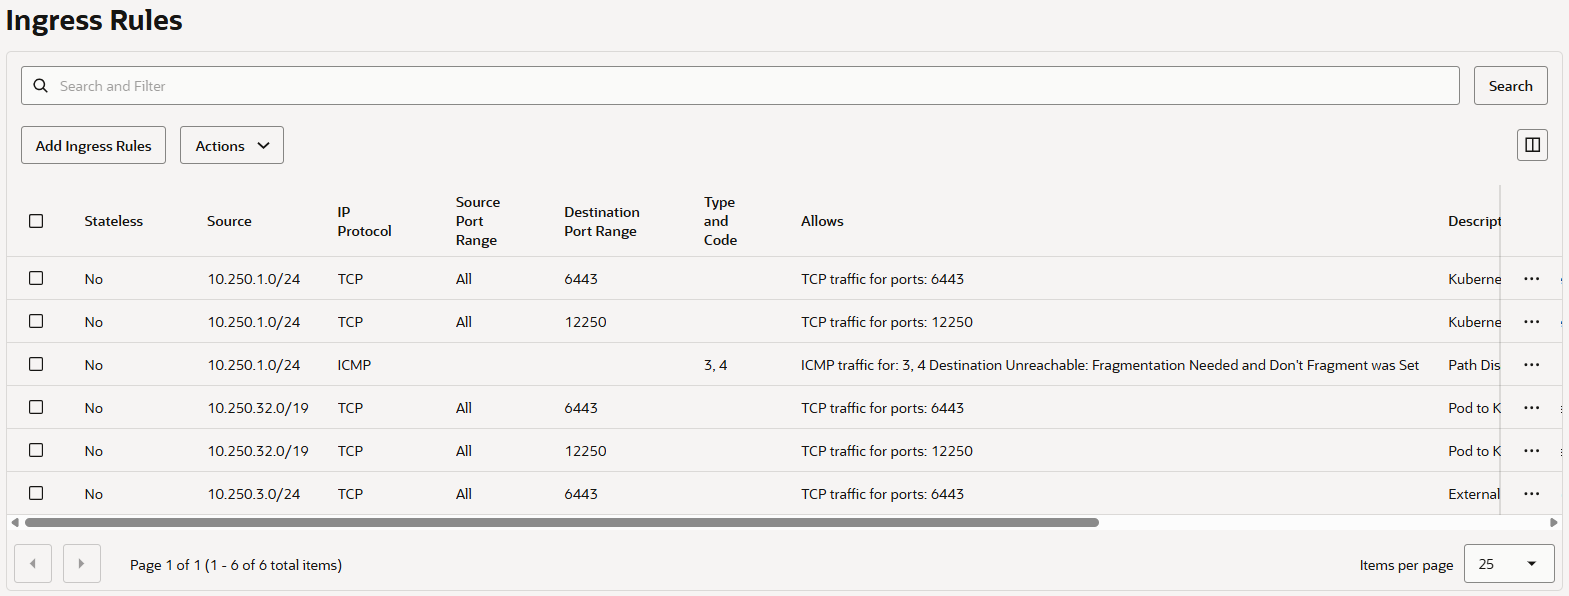
Task: Open row actions menu for the ICMP rule
Action: [1531, 365]
